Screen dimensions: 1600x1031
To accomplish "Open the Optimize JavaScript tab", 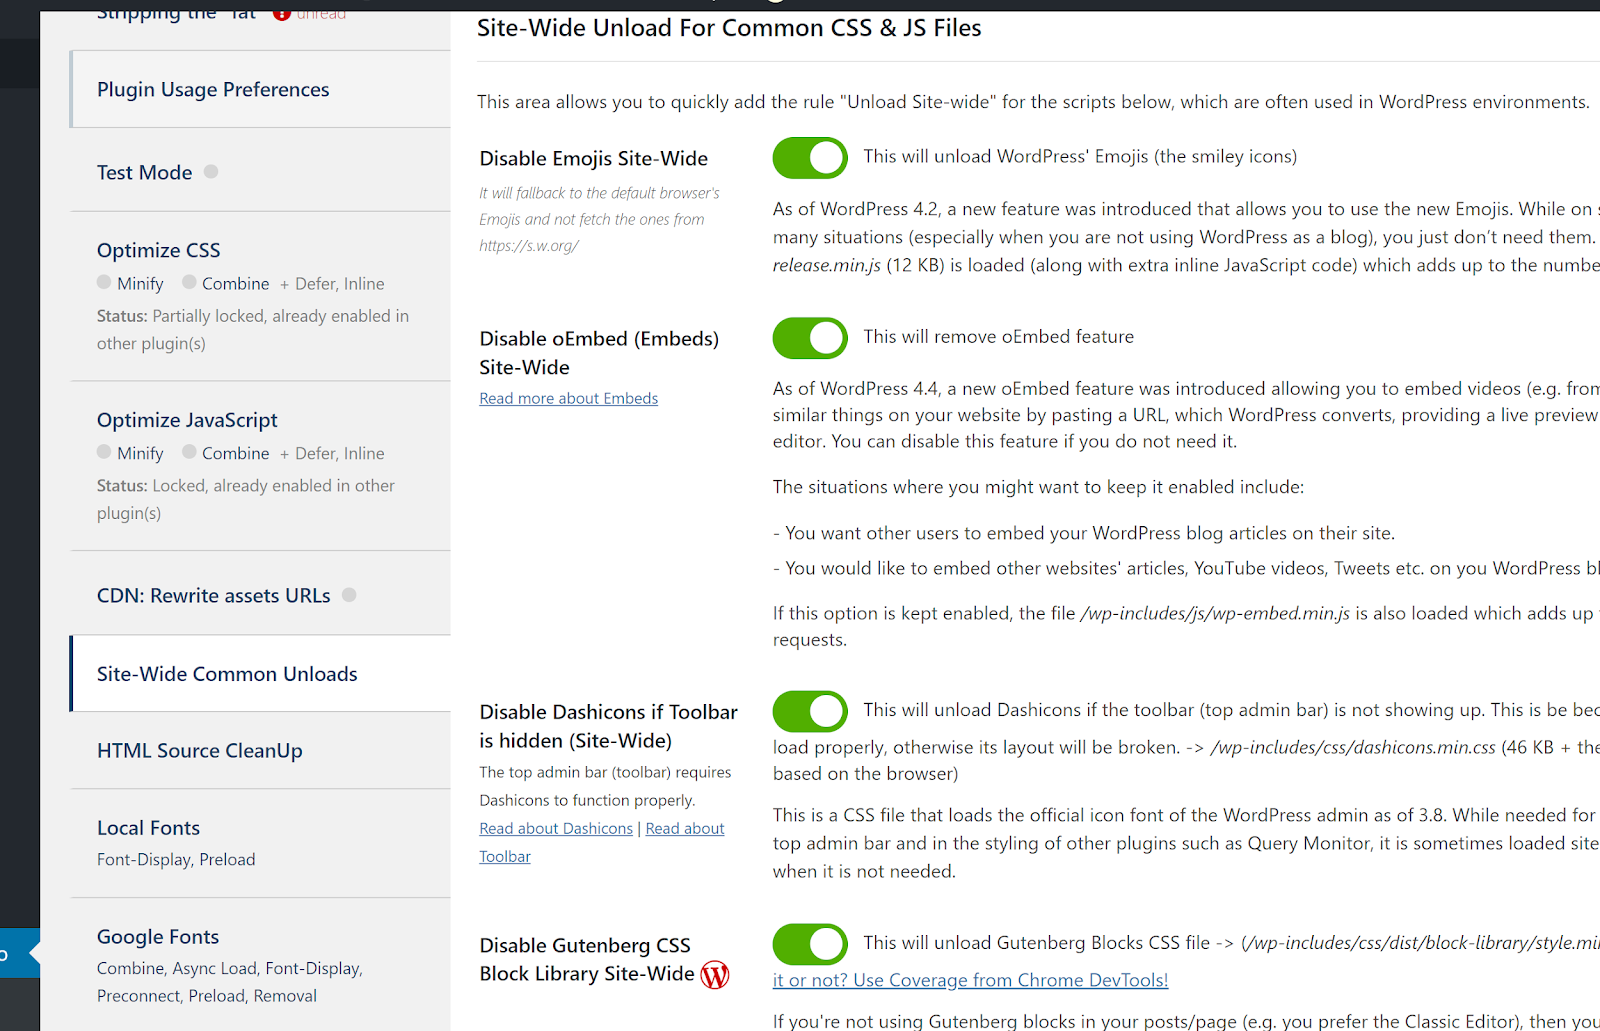I will pos(261,466).
